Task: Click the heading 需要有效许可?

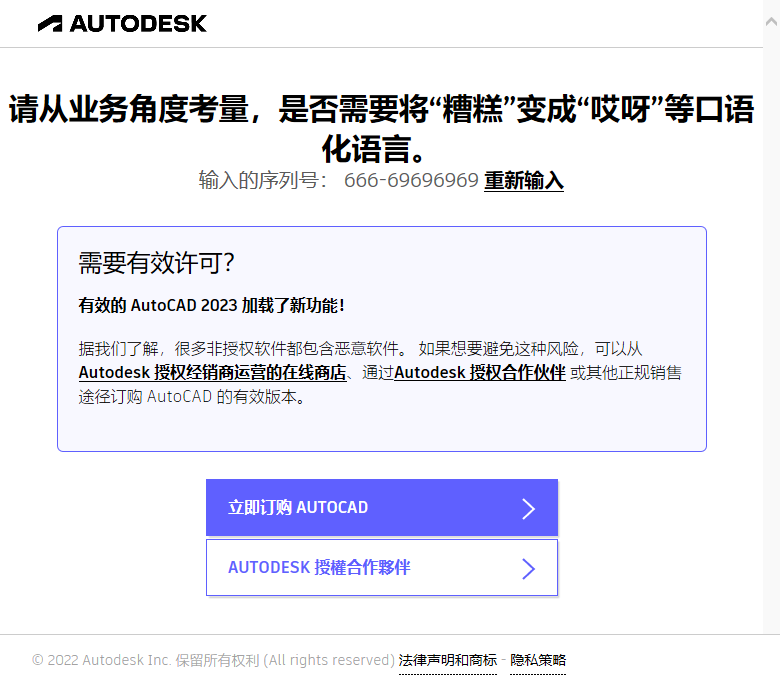Action: tap(156, 263)
